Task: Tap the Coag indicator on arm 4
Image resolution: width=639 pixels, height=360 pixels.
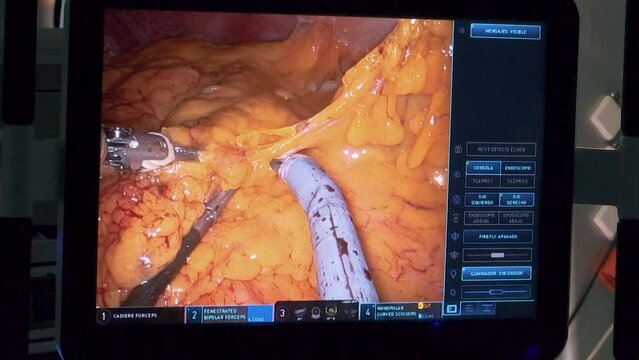Action: [x=426, y=316]
